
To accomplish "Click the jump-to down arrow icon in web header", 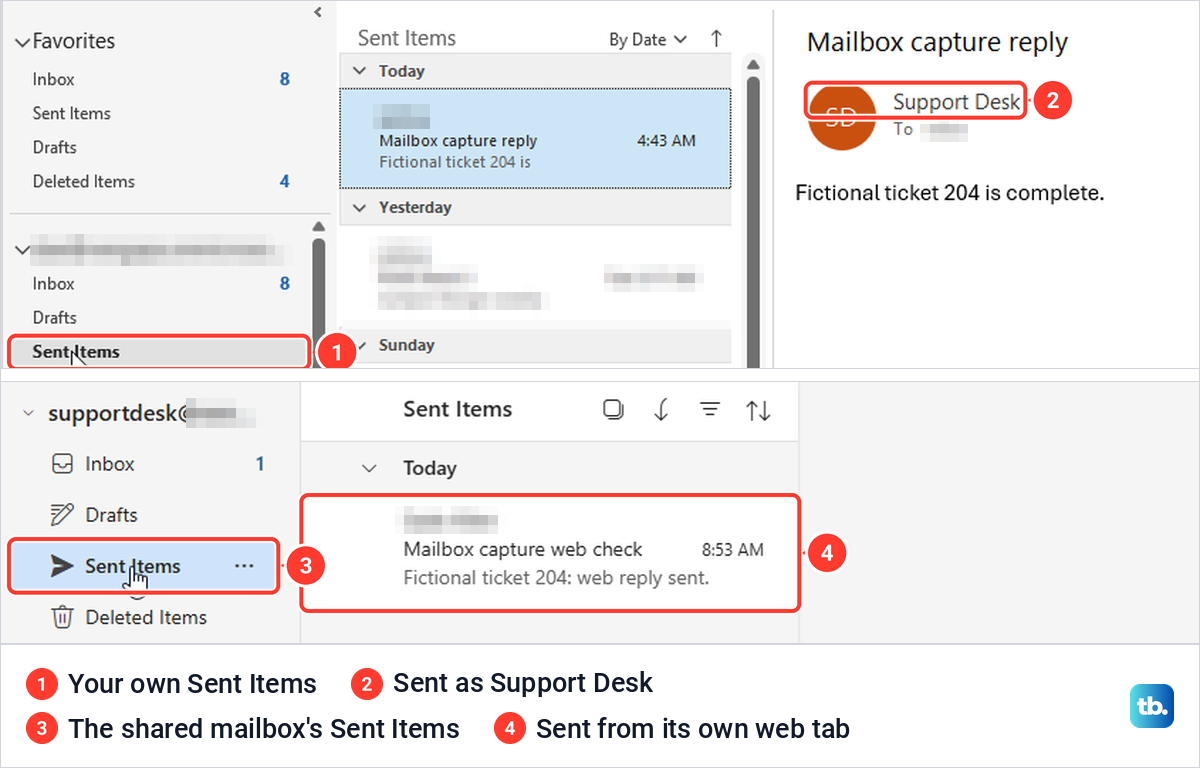I will (x=661, y=410).
